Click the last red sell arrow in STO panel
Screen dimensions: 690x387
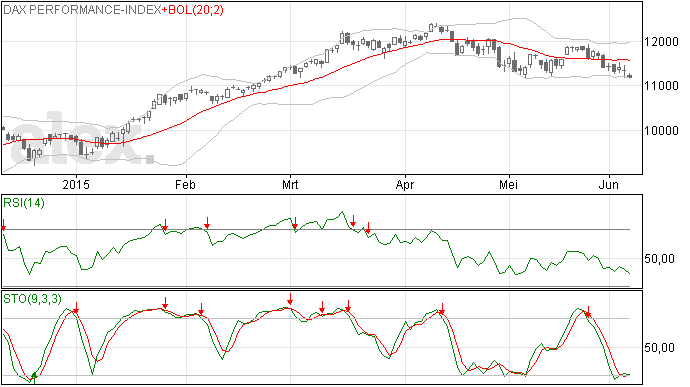587,312
